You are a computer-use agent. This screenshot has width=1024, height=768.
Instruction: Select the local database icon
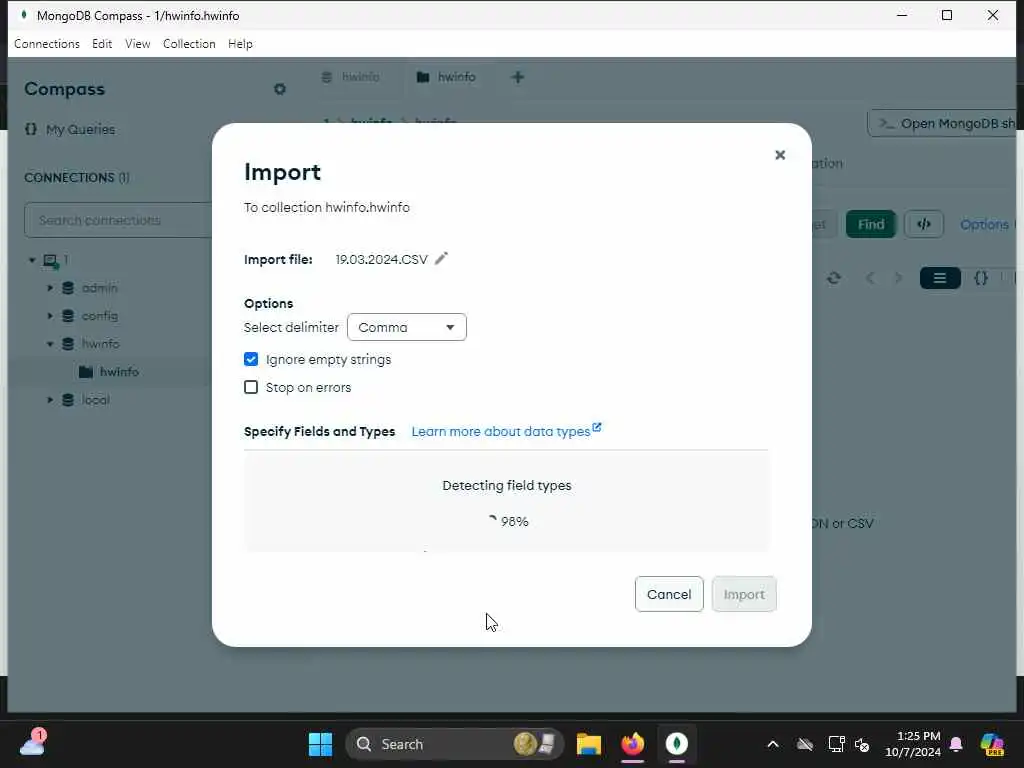click(x=68, y=400)
